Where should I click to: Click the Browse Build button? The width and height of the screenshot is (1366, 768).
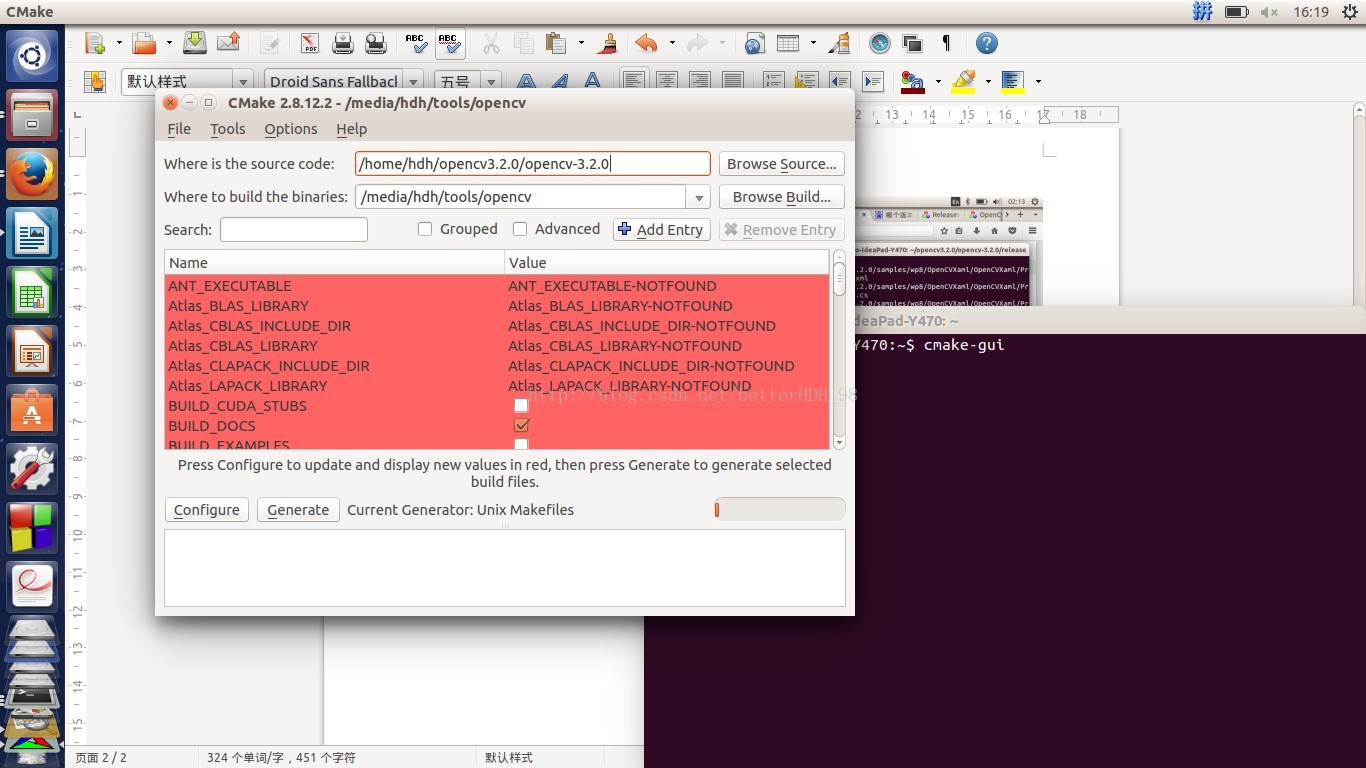782,197
